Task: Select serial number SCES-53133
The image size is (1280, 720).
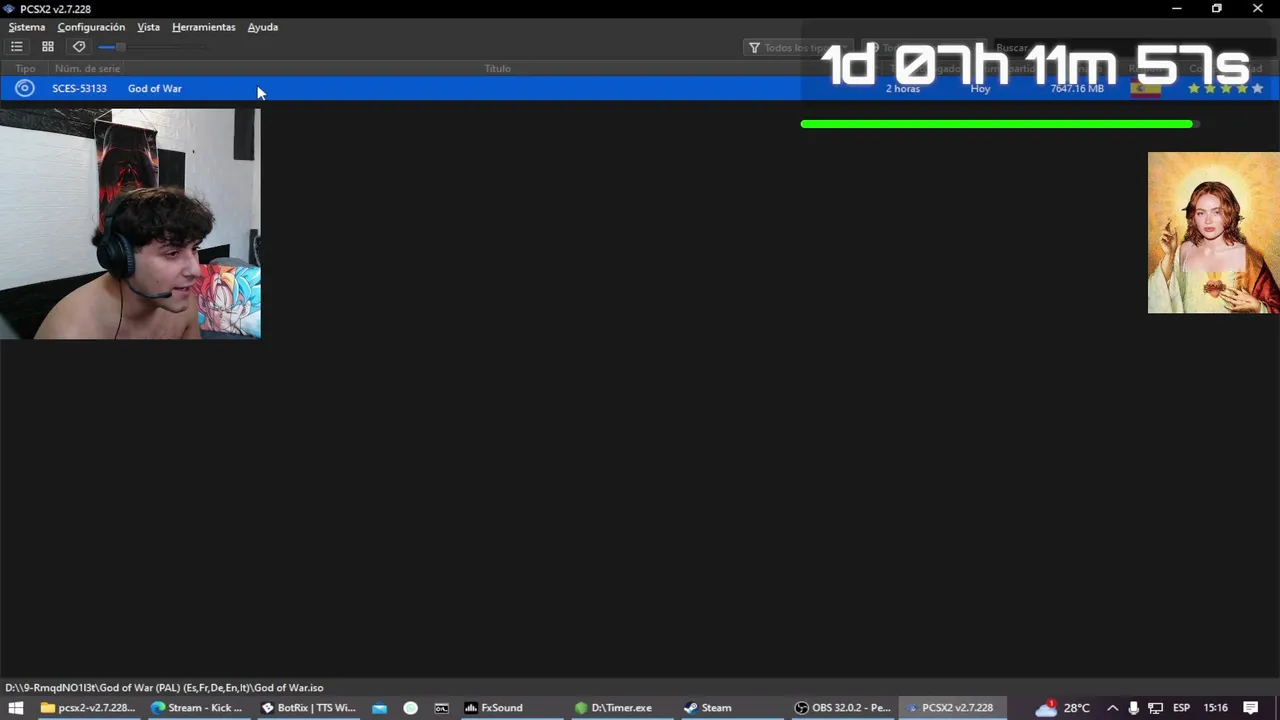Action: (79, 89)
